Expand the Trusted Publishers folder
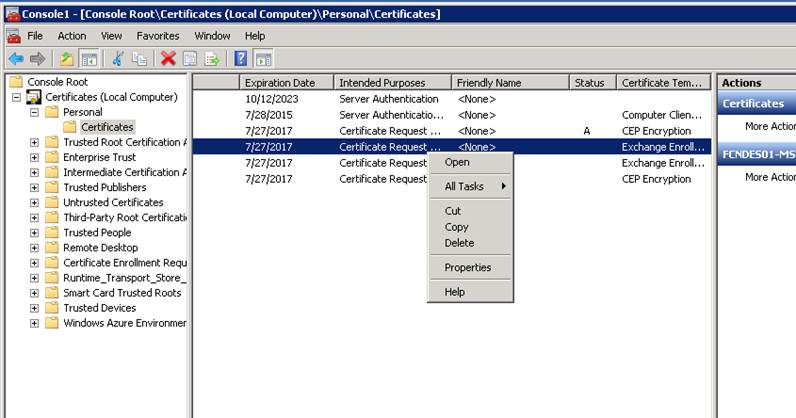The height and width of the screenshot is (418, 796). coord(35,187)
